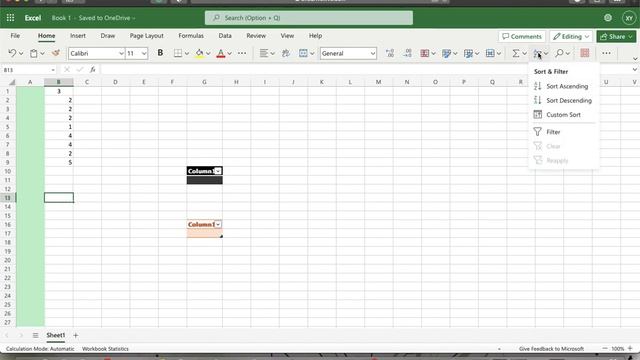Viewport: 640px width, 360px height.
Task: Switch to the Insert tab
Action: pyautogui.click(x=78, y=36)
